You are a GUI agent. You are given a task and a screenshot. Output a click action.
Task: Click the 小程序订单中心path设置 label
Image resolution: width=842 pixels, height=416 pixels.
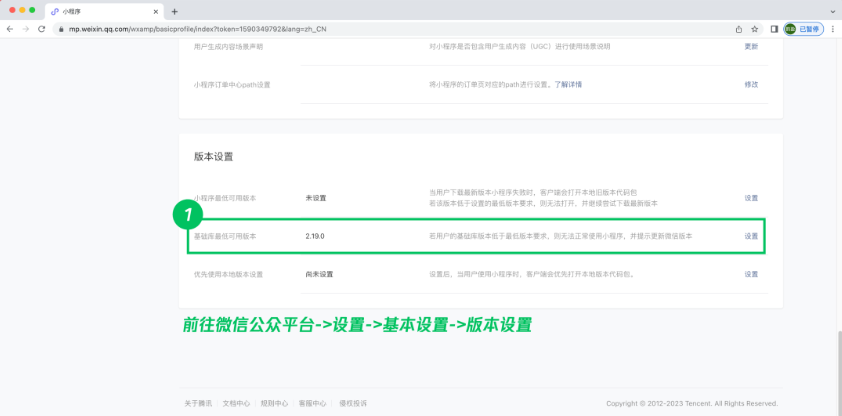click(x=232, y=84)
